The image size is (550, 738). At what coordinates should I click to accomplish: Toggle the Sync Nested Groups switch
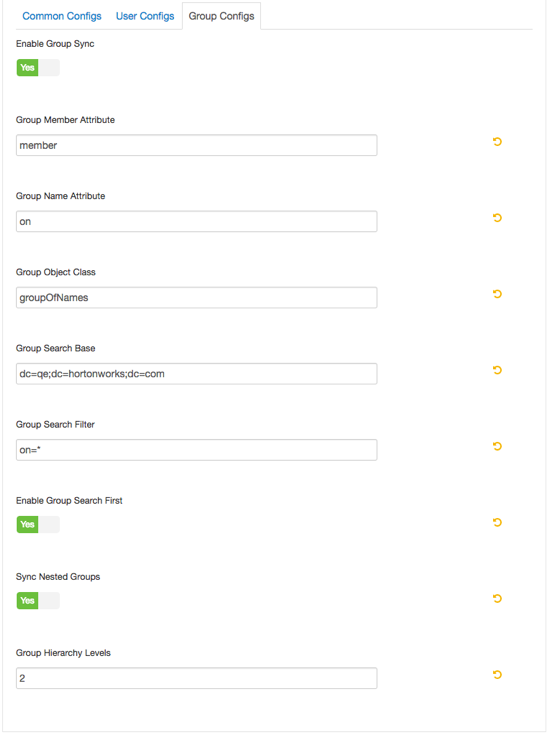coord(38,601)
